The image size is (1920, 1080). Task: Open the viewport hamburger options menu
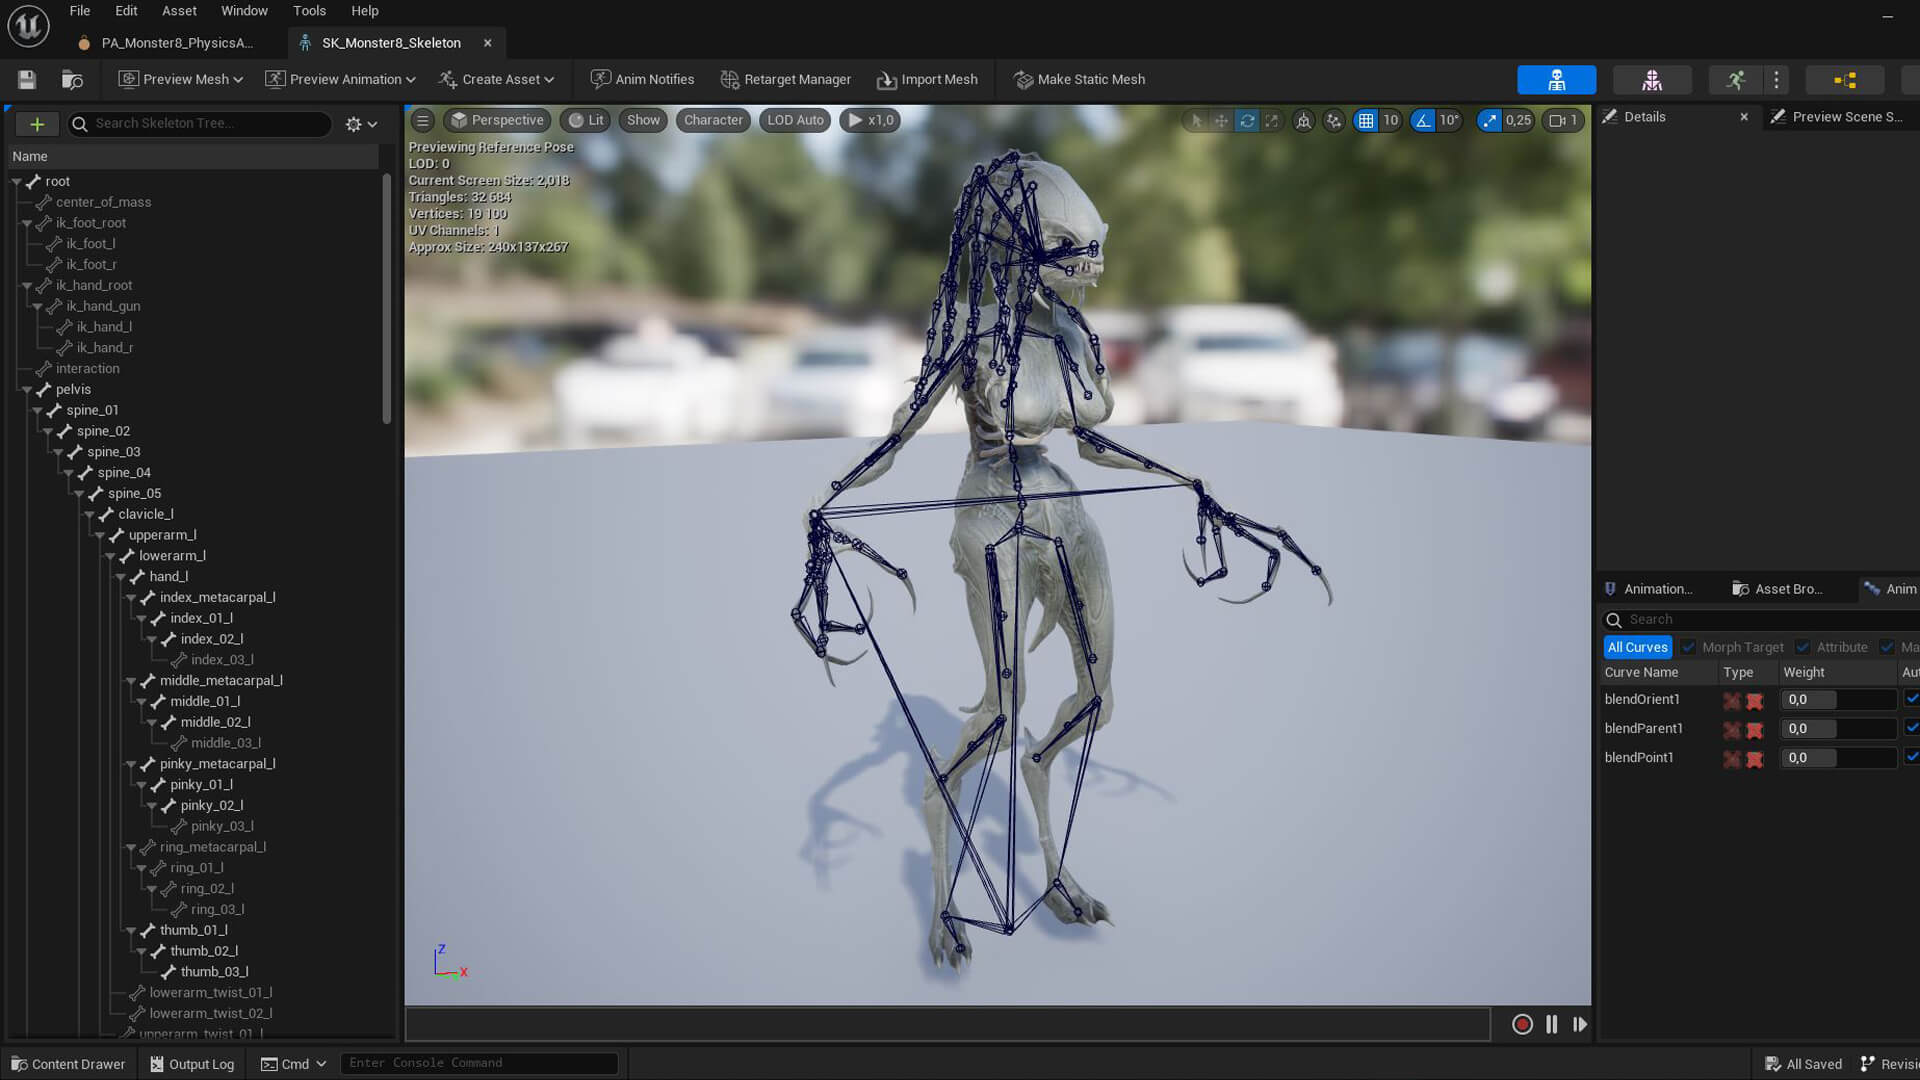[x=422, y=120]
